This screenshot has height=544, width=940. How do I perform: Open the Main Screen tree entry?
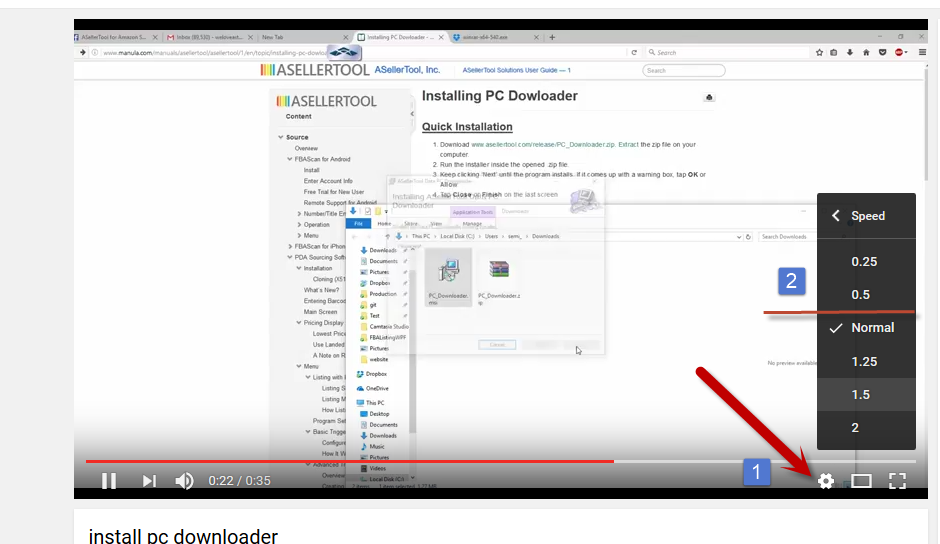pyautogui.click(x=320, y=312)
